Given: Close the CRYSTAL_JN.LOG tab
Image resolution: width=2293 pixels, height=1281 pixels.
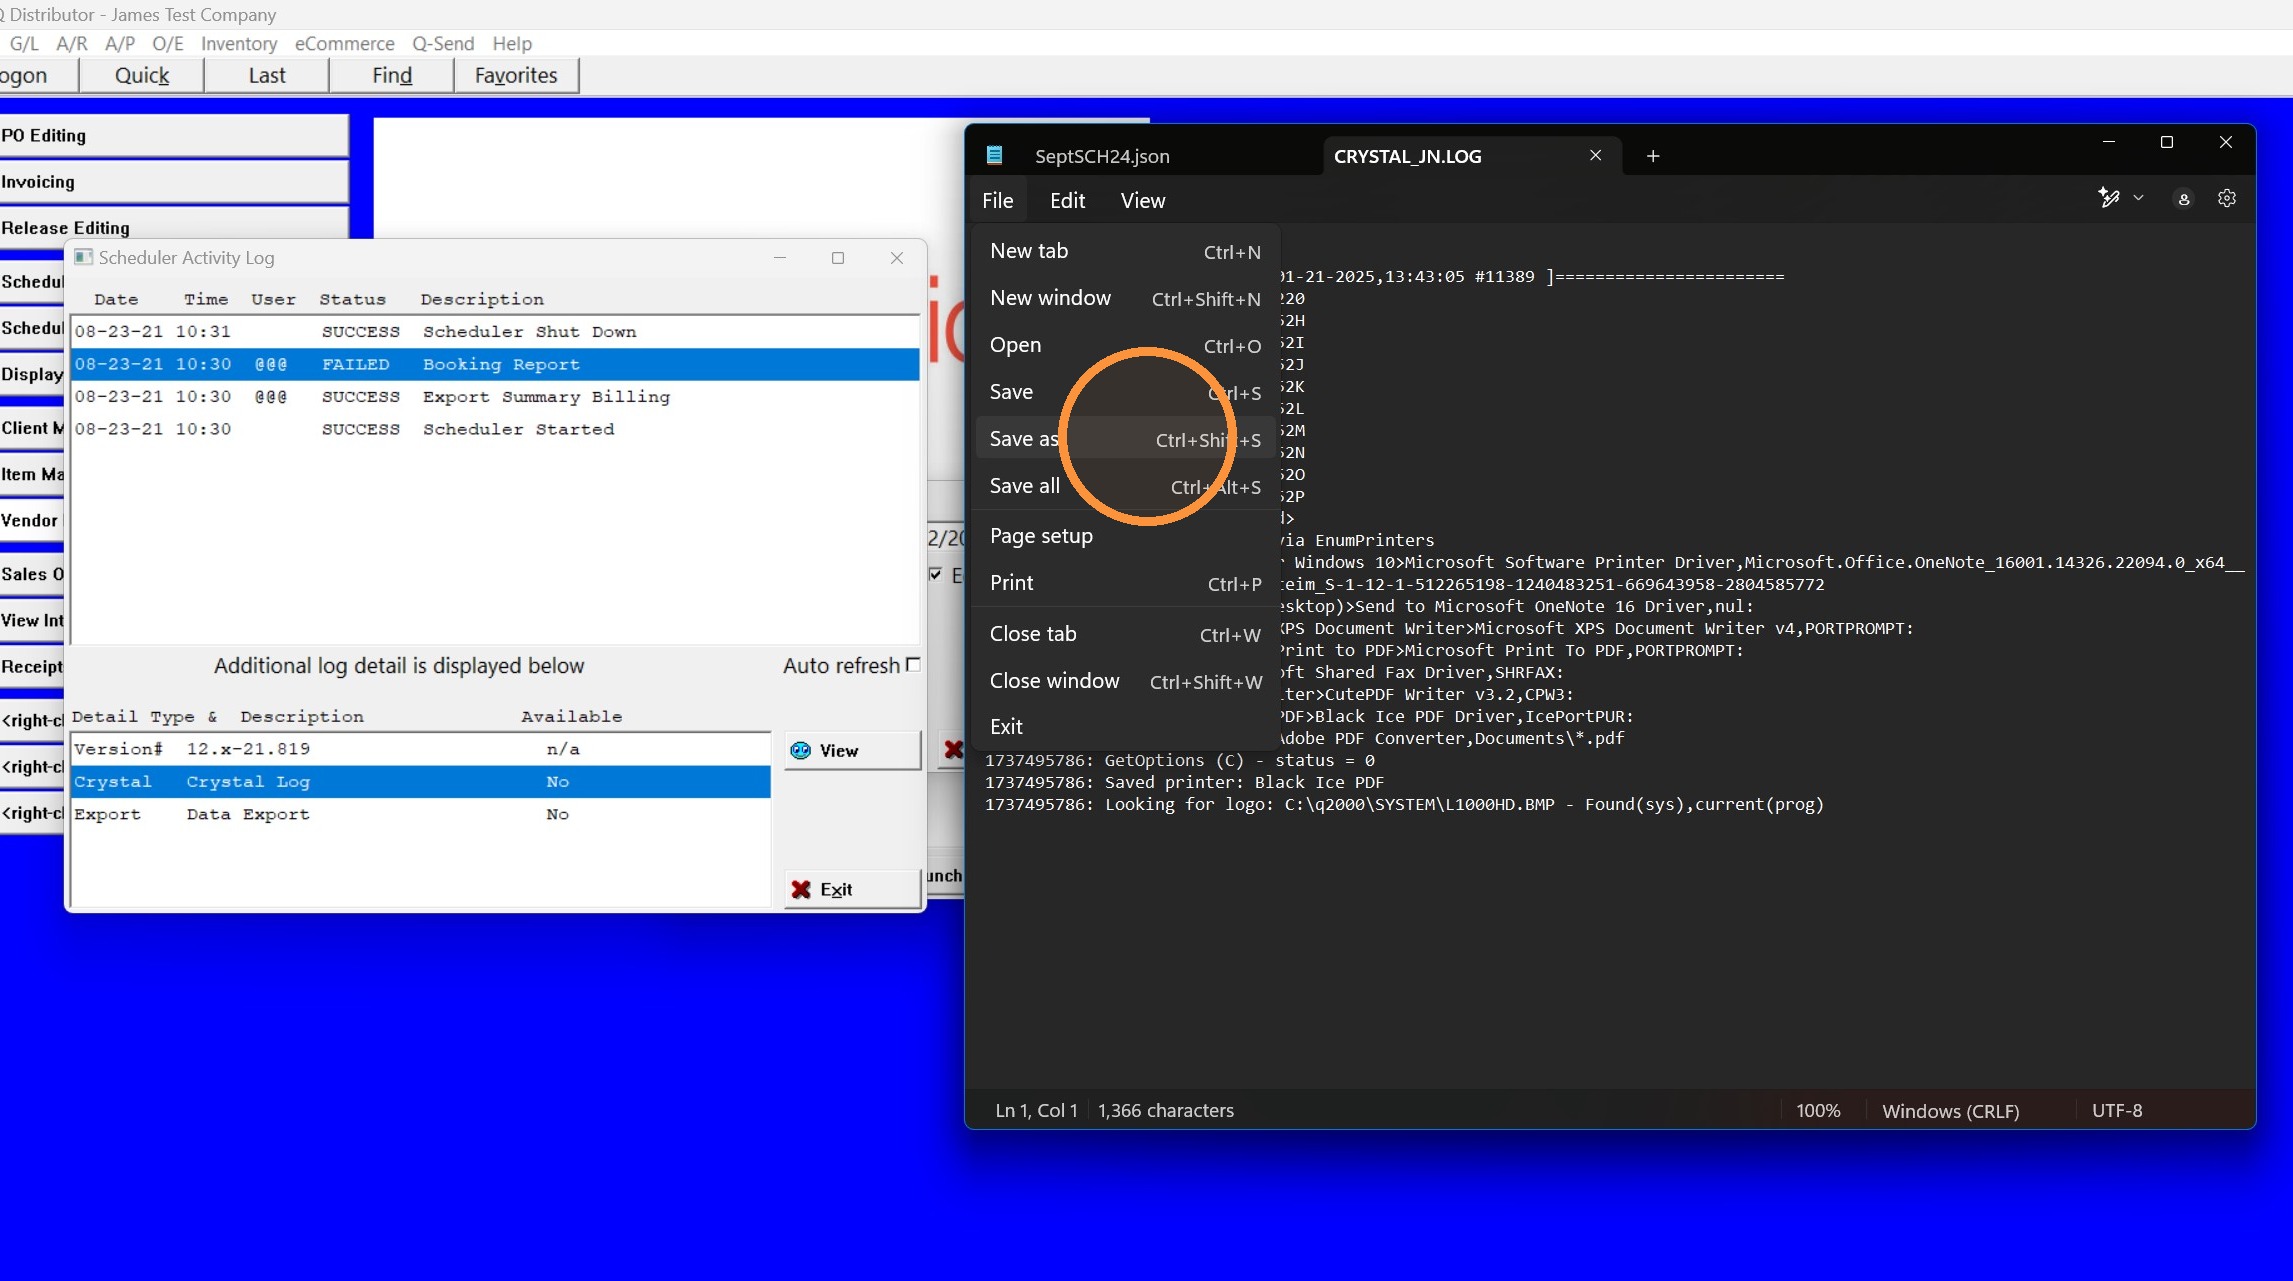Looking at the screenshot, I should [x=1595, y=155].
